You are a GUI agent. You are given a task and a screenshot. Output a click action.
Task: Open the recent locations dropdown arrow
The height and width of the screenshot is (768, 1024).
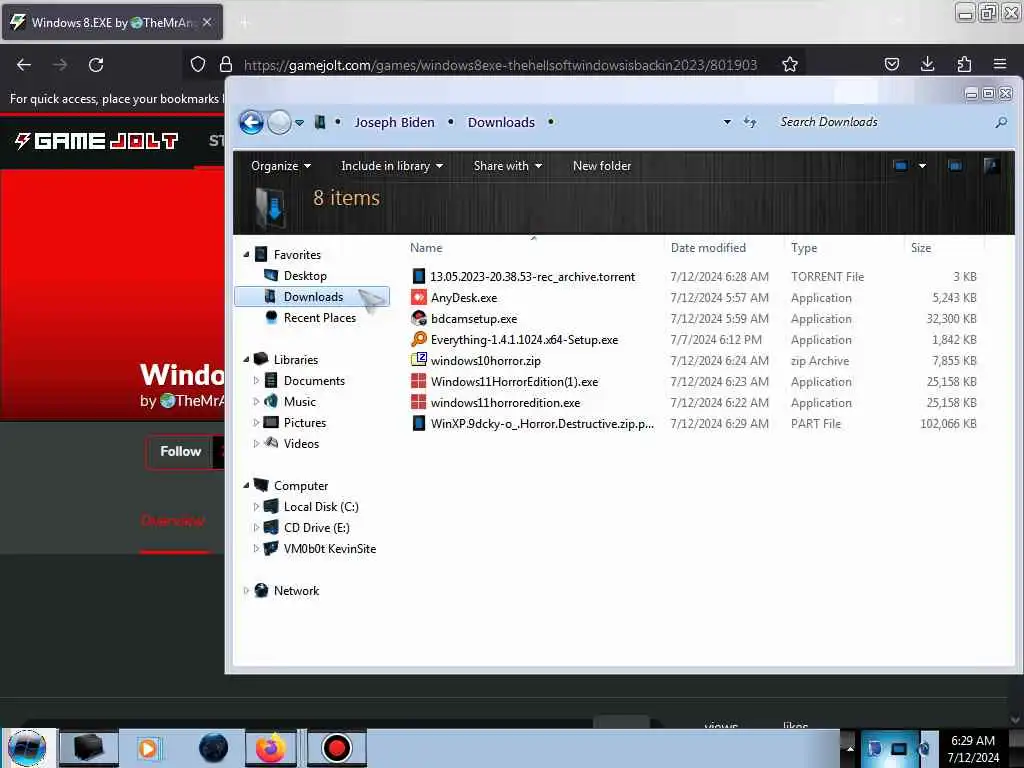(x=299, y=123)
